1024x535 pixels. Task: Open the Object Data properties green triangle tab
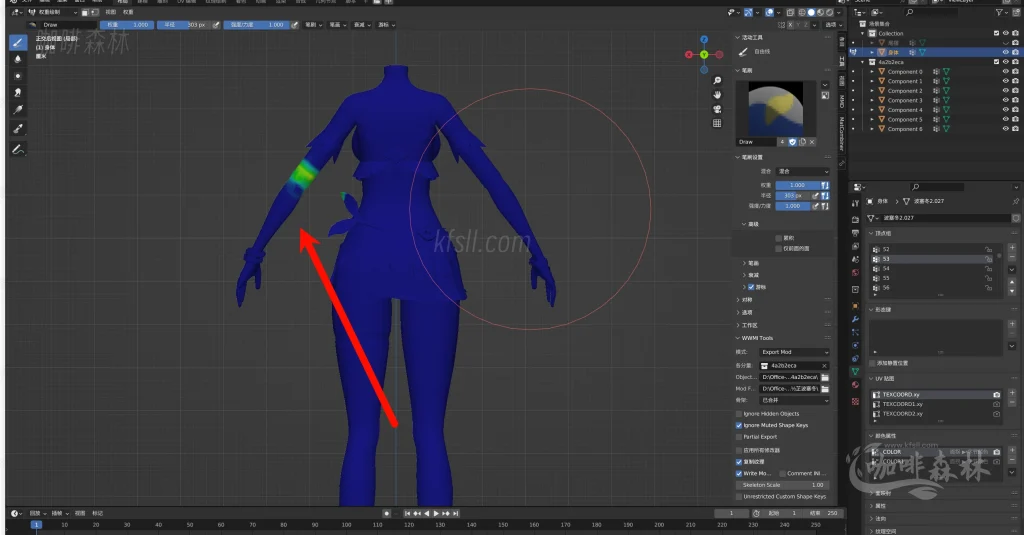(856, 371)
